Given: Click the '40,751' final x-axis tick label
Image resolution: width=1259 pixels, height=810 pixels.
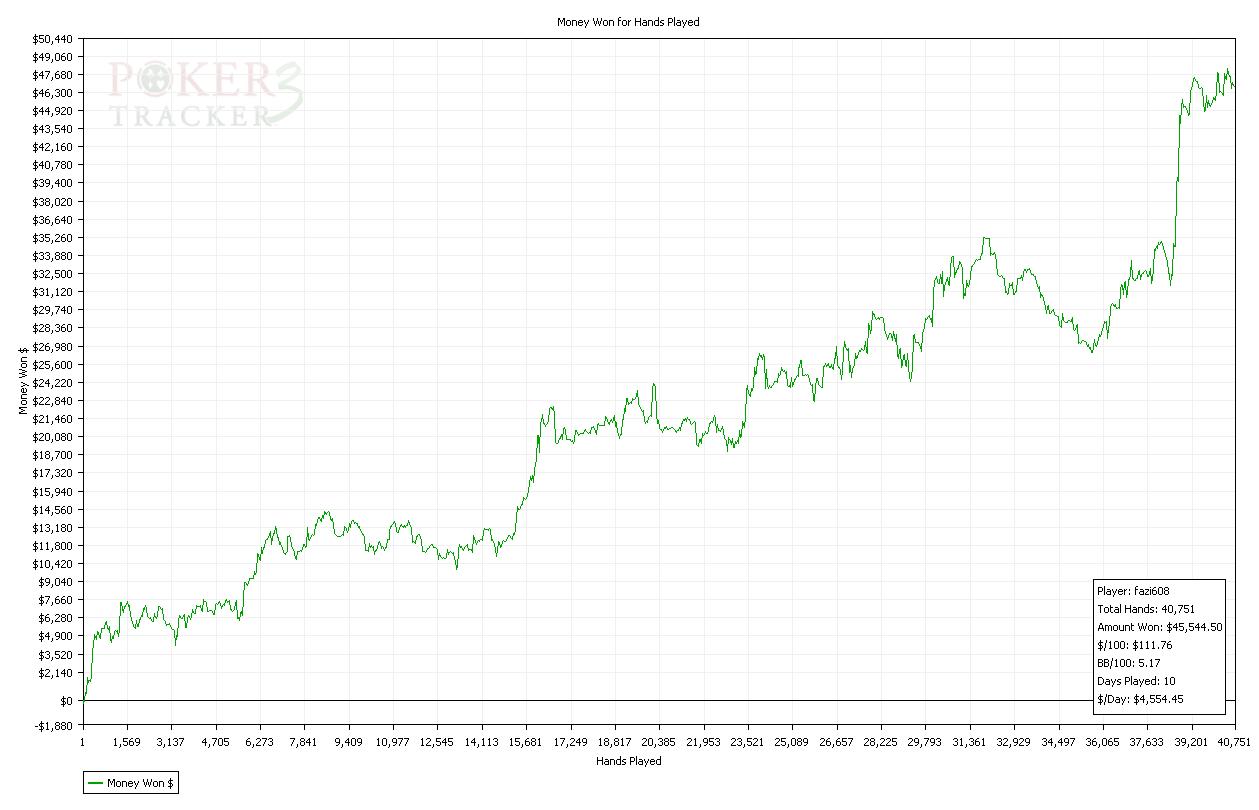Looking at the screenshot, I should pyautogui.click(x=1232, y=743).
